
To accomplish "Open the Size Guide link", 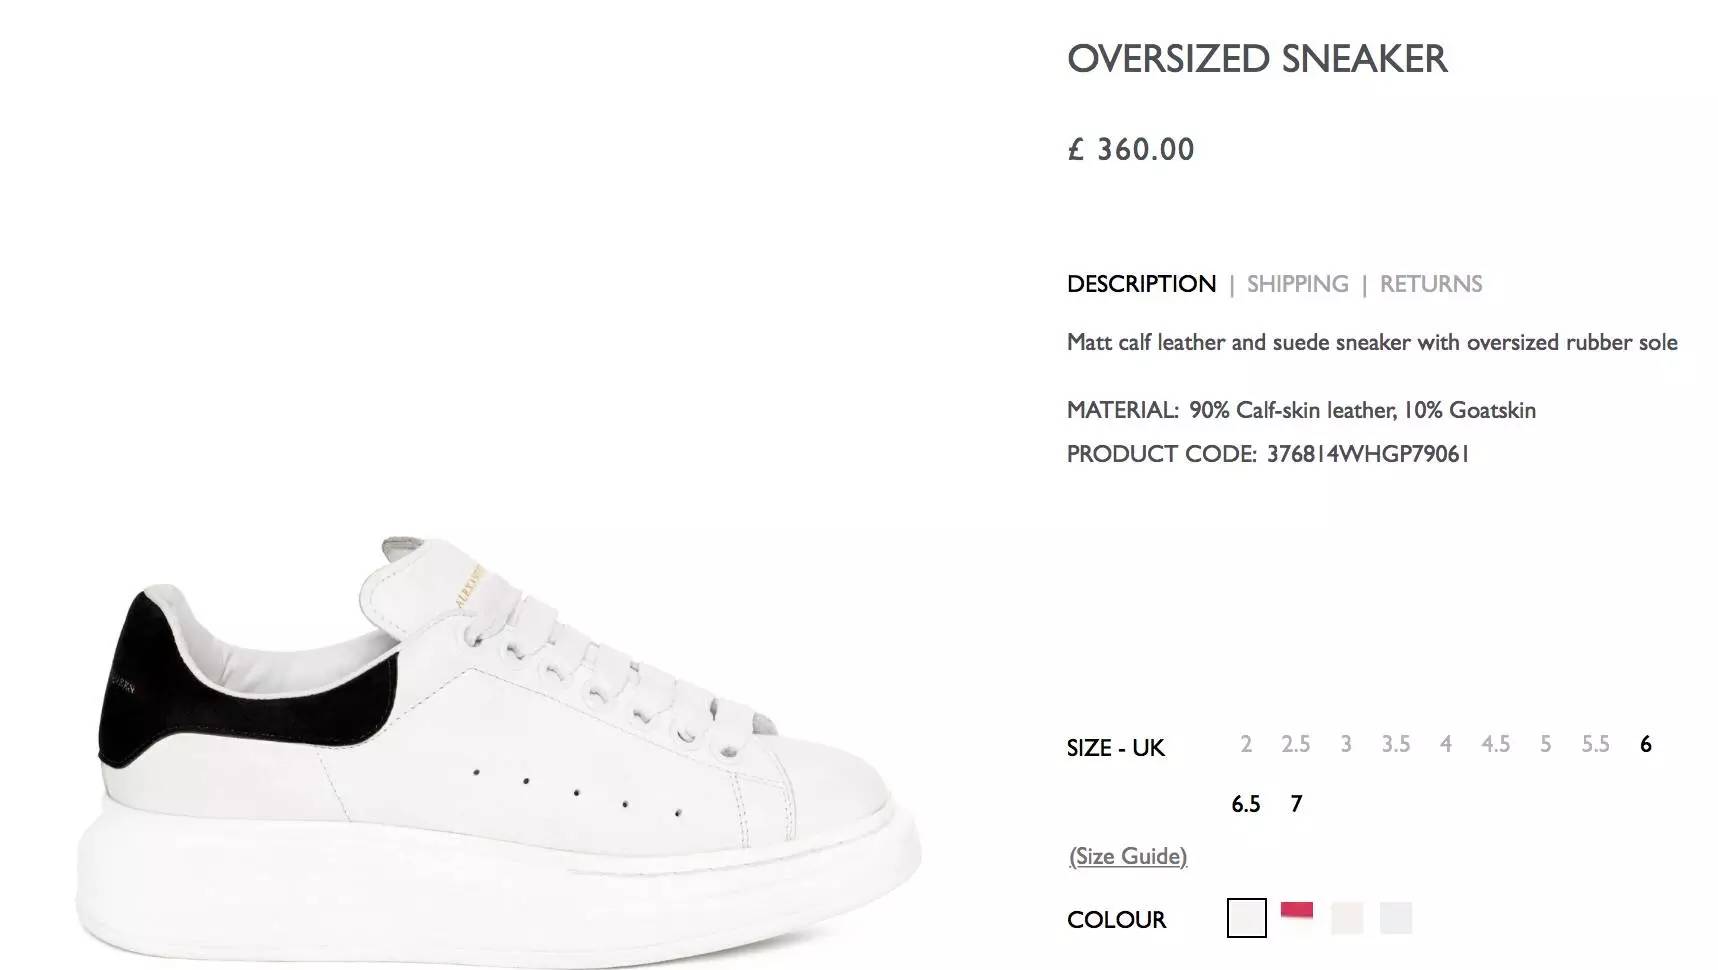I will [x=1128, y=856].
